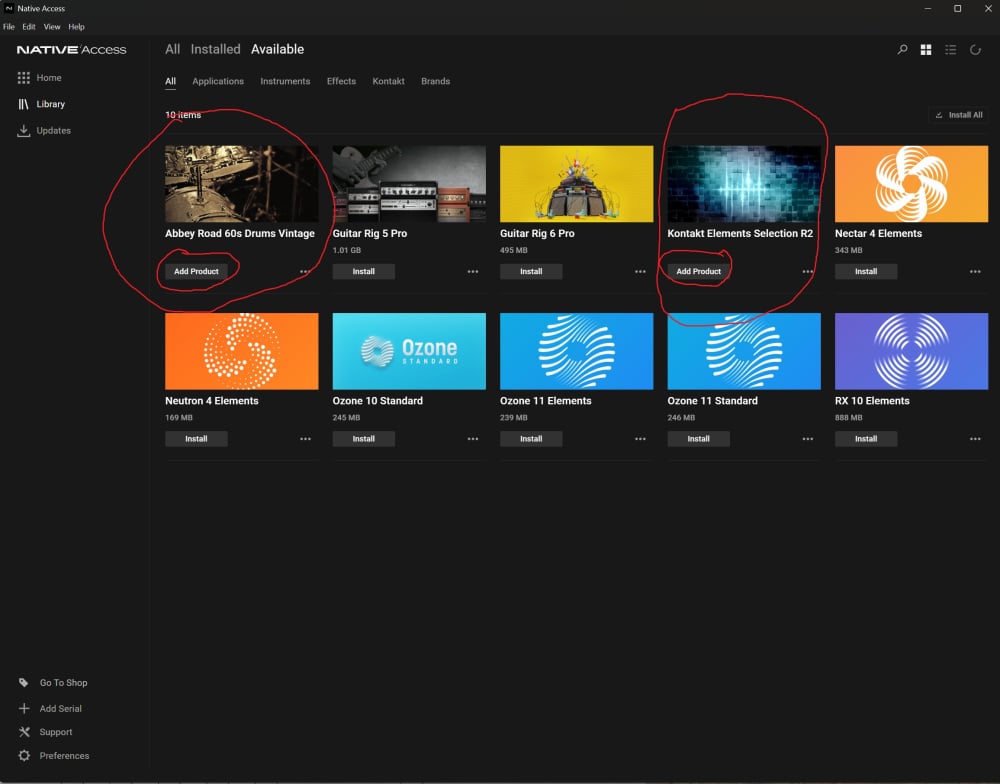1000x784 pixels.
Task: Open options menu for Ozone 11 Elements
Action: pyautogui.click(x=640, y=439)
